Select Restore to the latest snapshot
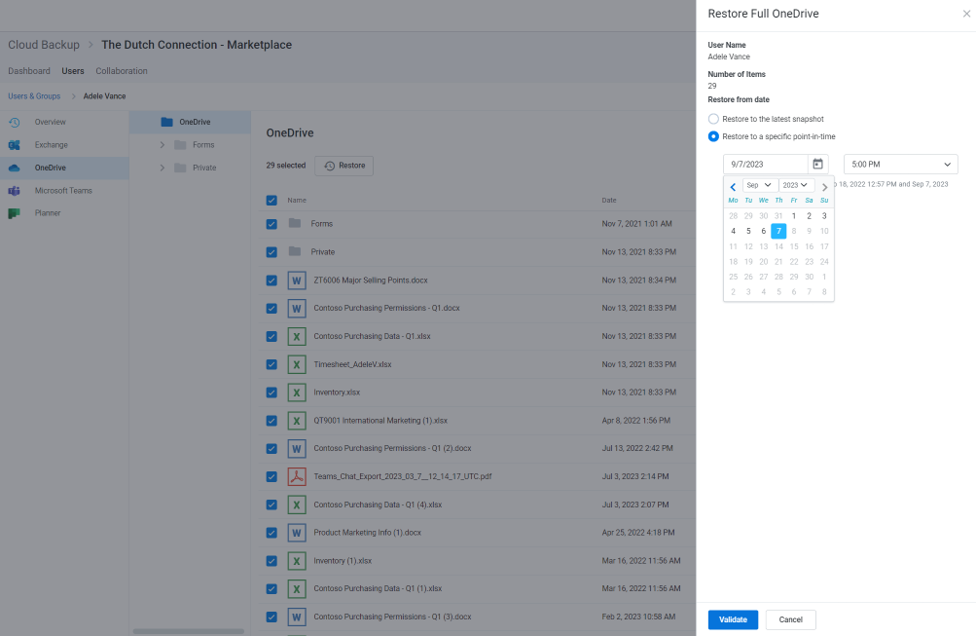976x636 pixels. click(713, 119)
